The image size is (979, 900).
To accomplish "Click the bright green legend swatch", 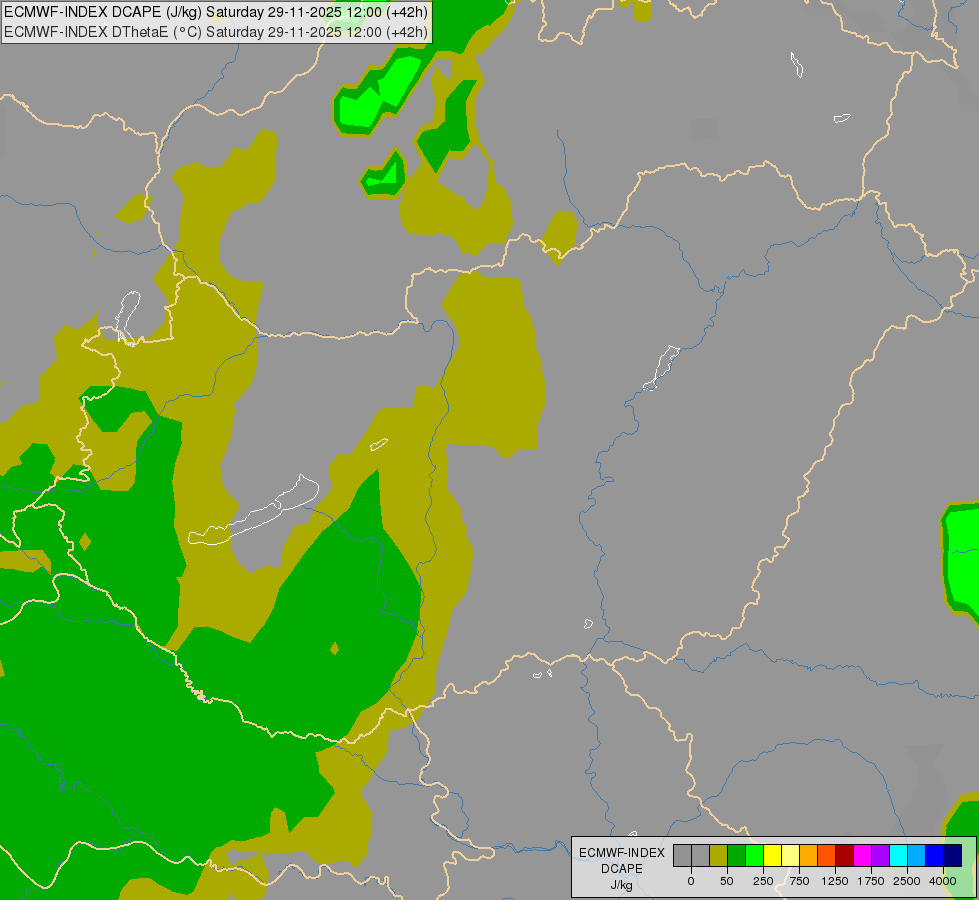I will [755, 855].
